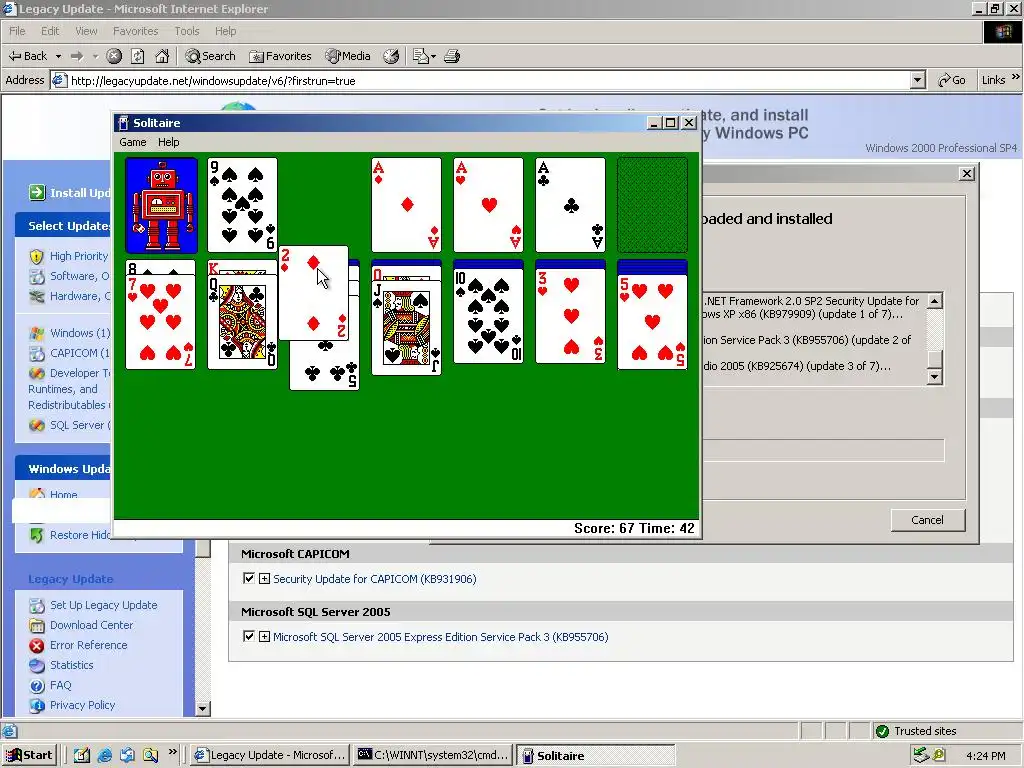Click the SQL Server category icon
The image size is (1024, 768).
tap(37, 425)
